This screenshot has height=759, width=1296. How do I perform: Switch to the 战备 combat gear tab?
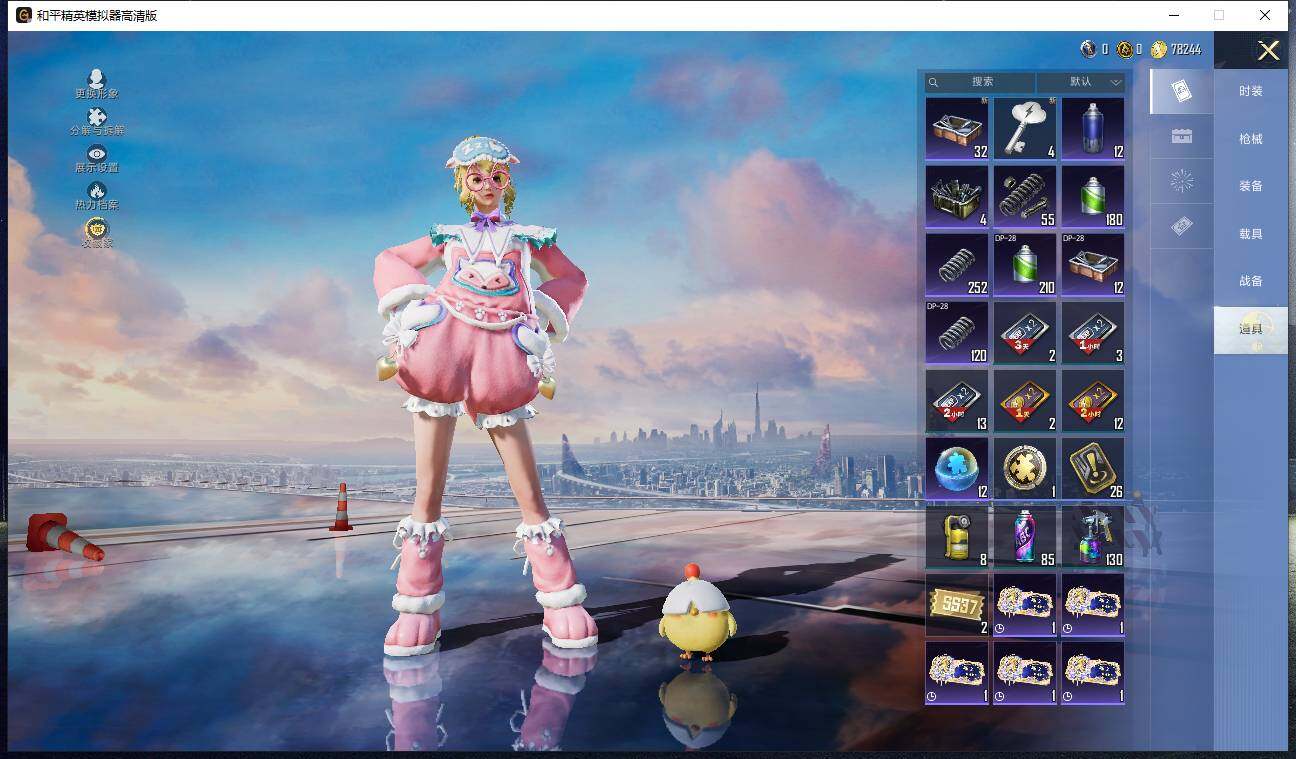1251,281
